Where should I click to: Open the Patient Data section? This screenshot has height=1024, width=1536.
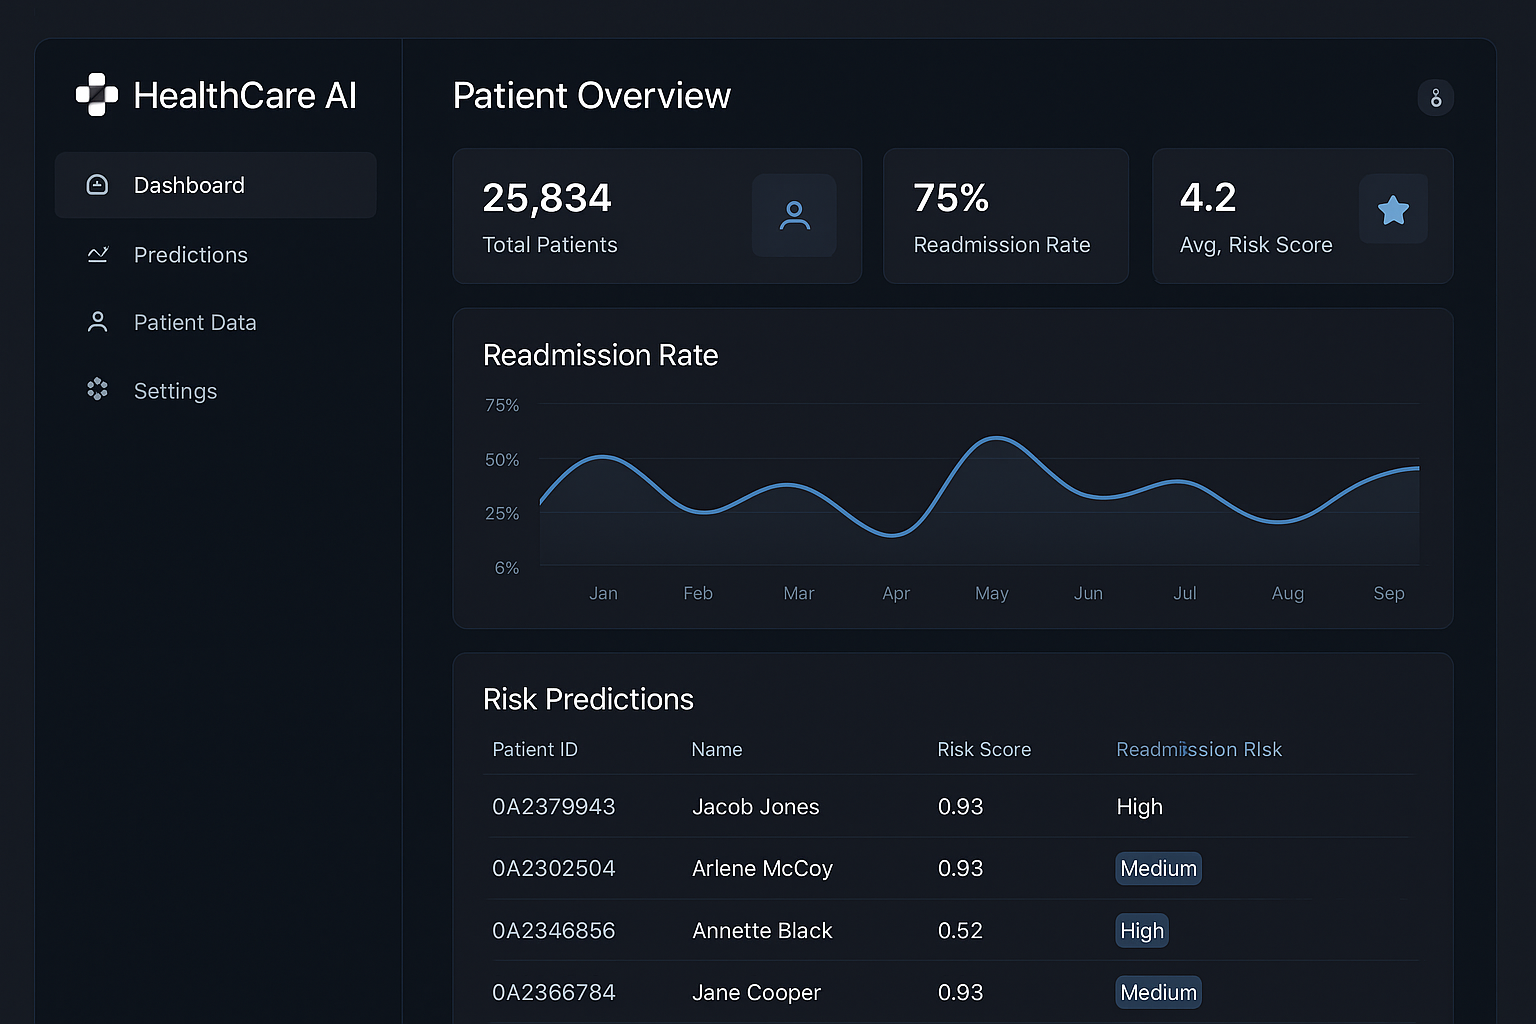(x=195, y=322)
